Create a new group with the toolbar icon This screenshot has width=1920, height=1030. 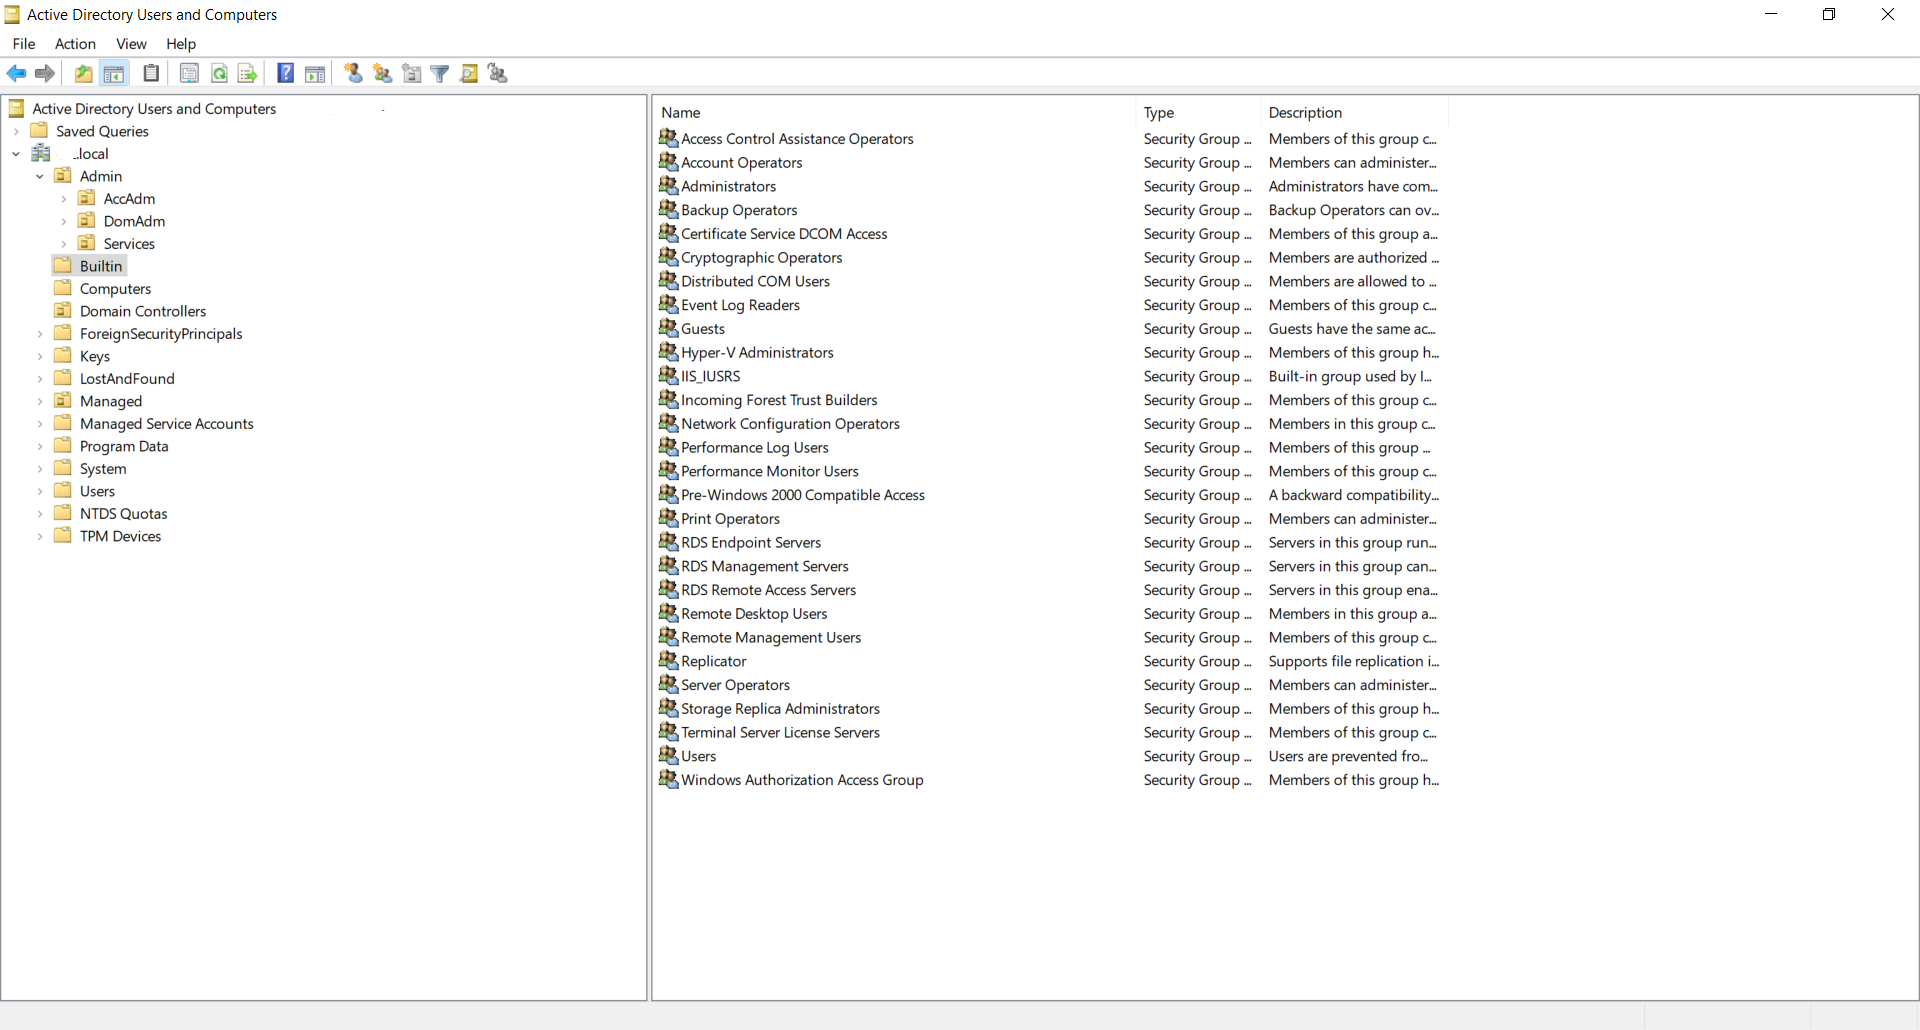click(382, 73)
